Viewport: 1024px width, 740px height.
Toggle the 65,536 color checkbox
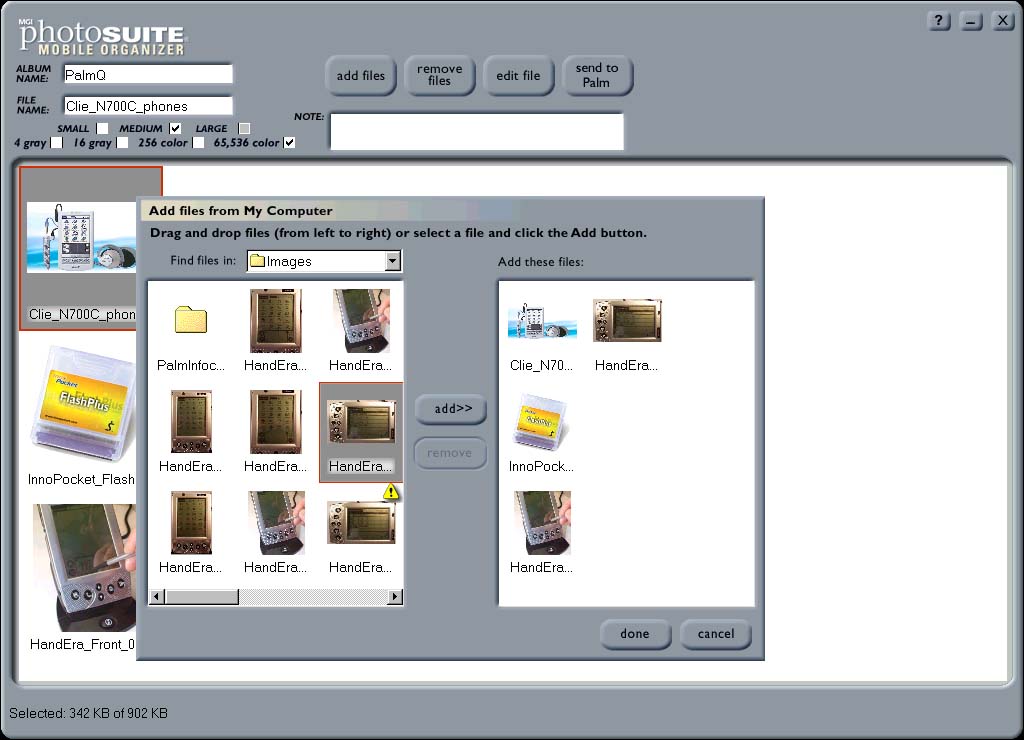tap(289, 142)
